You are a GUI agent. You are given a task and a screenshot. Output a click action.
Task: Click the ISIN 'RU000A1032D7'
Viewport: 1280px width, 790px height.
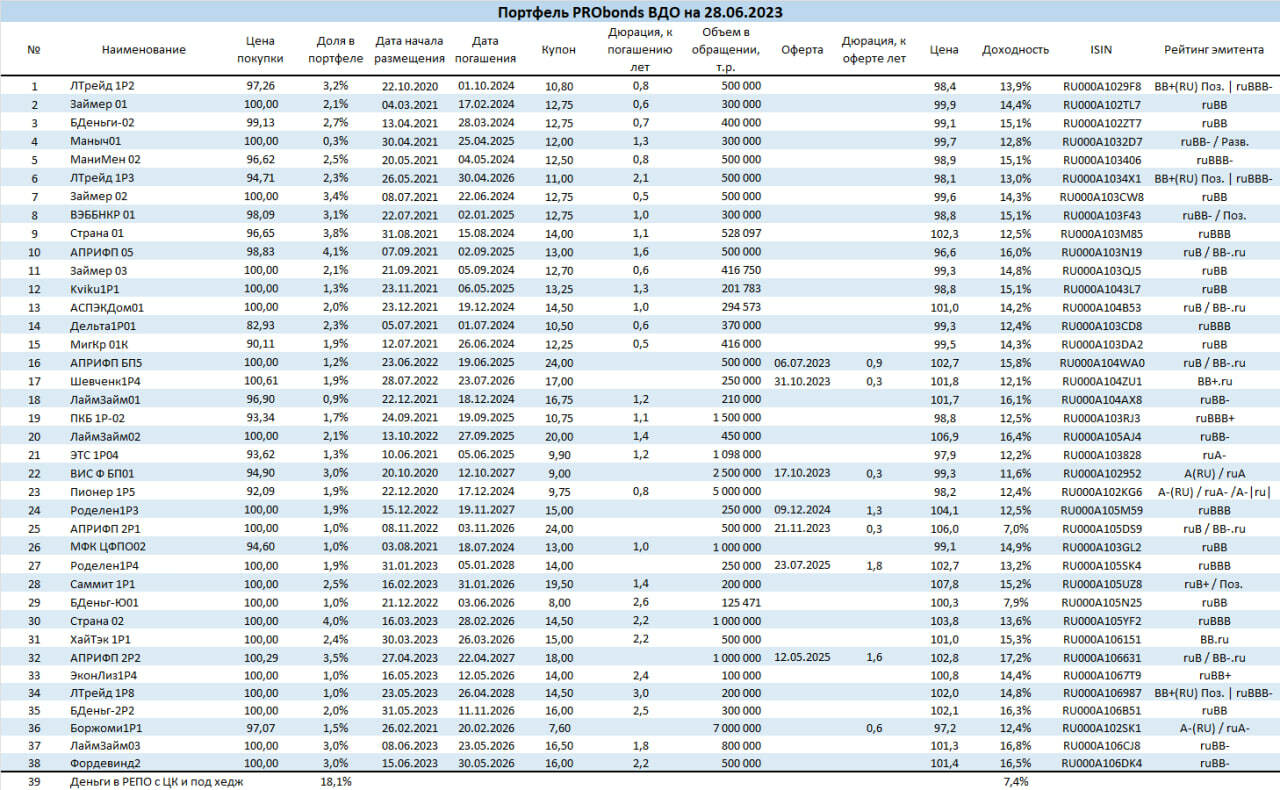(x=1101, y=141)
